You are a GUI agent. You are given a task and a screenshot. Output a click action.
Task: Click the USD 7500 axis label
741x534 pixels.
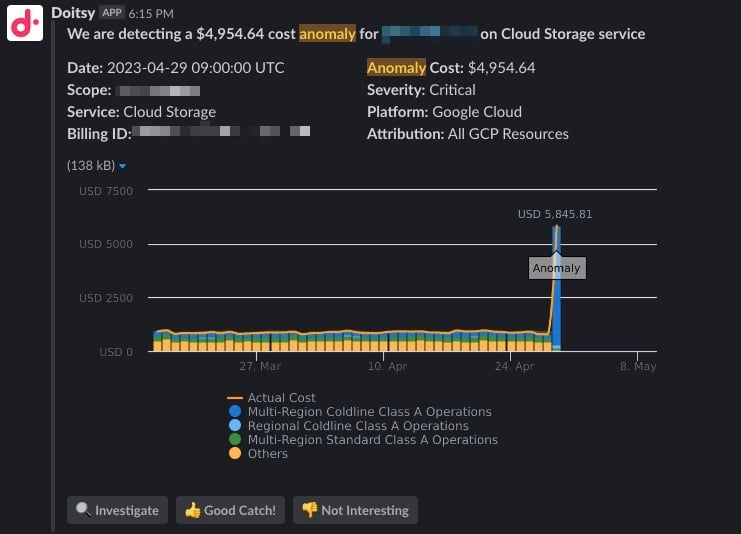106,191
